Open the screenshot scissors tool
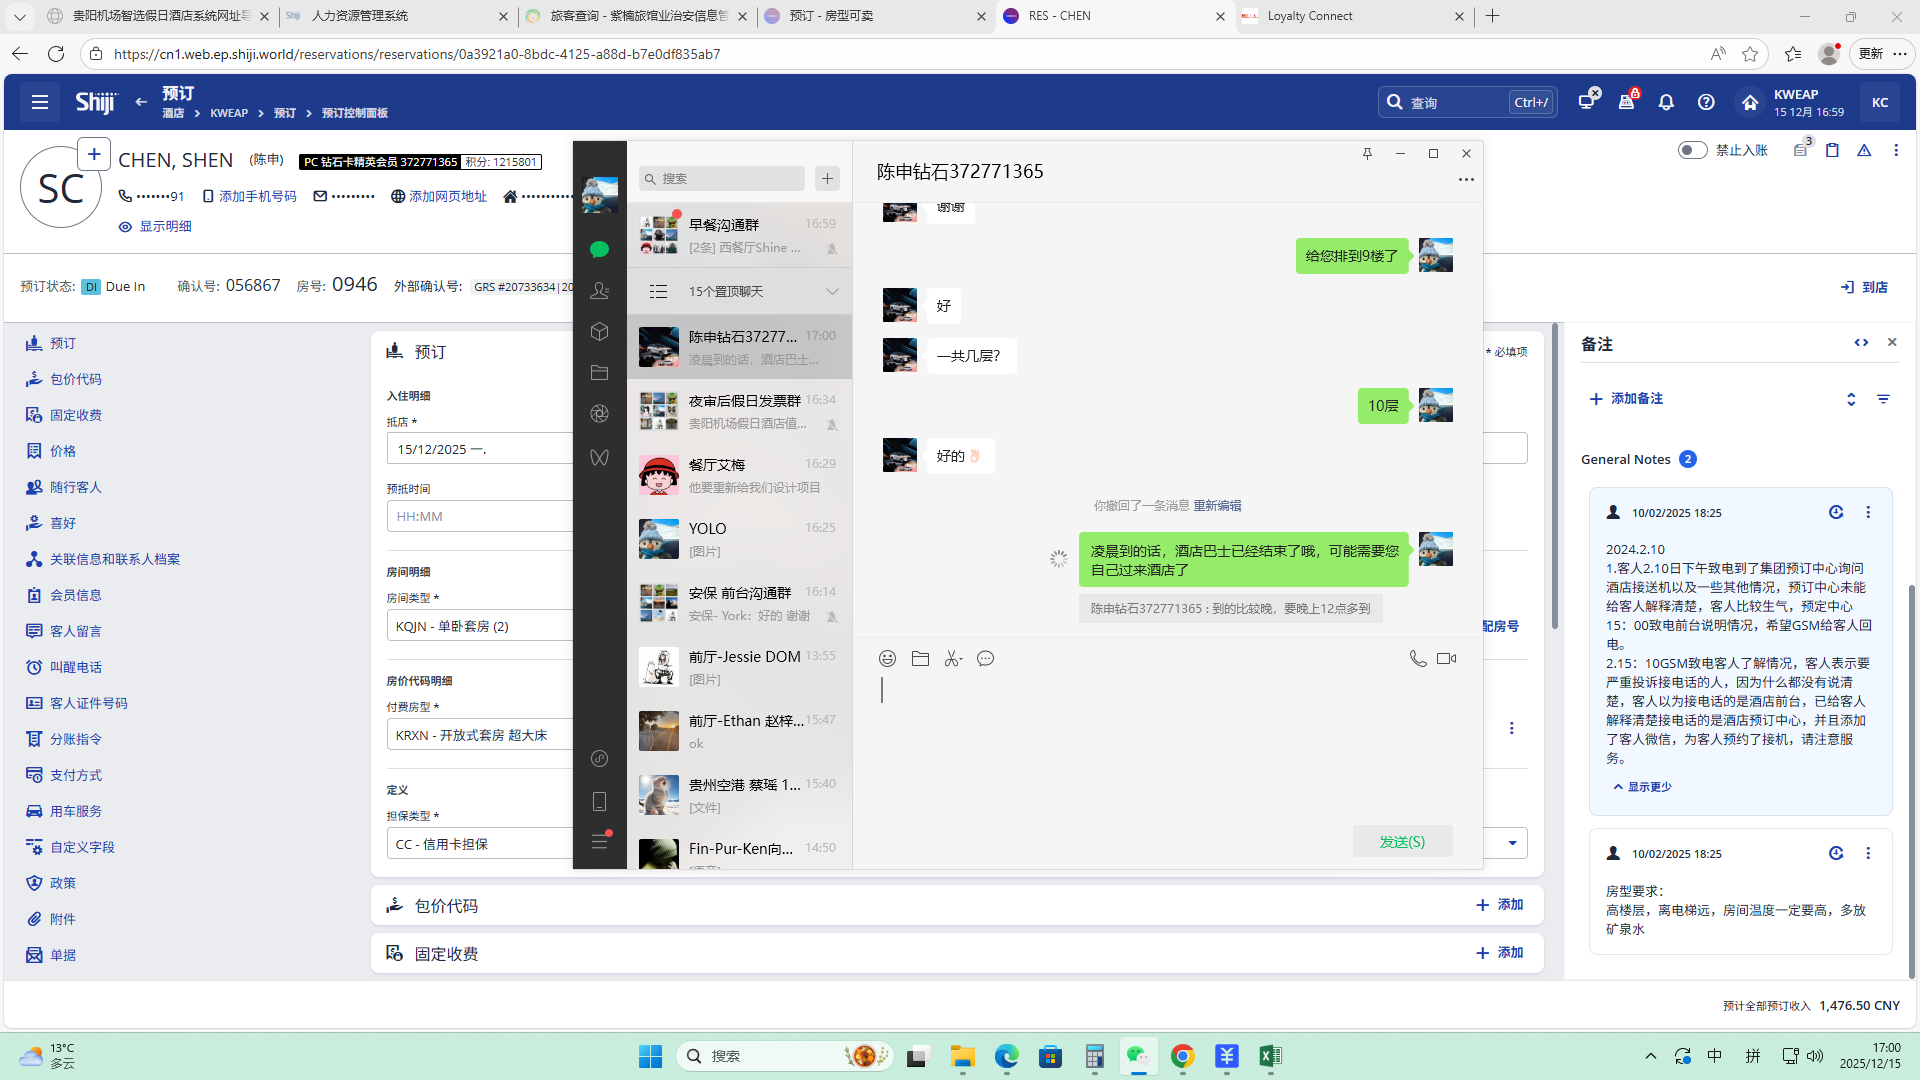Image resolution: width=1920 pixels, height=1080 pixels. [x=953, y=658]
